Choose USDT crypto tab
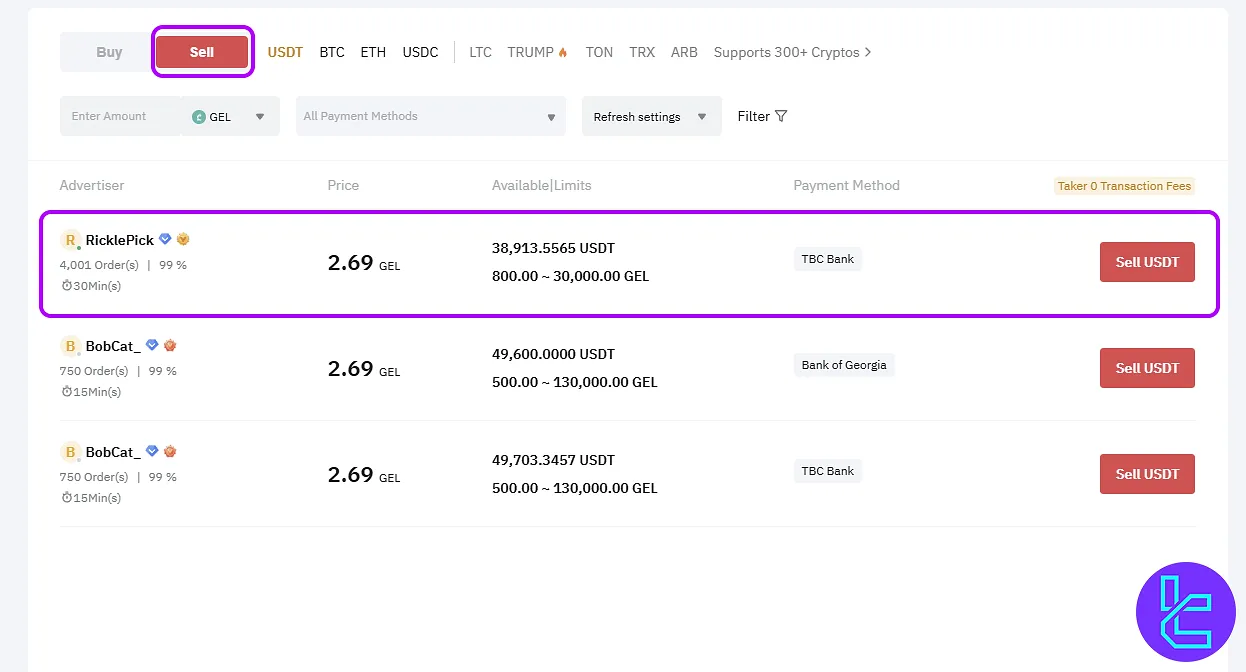1246x672 pixels. click(285, 52)
